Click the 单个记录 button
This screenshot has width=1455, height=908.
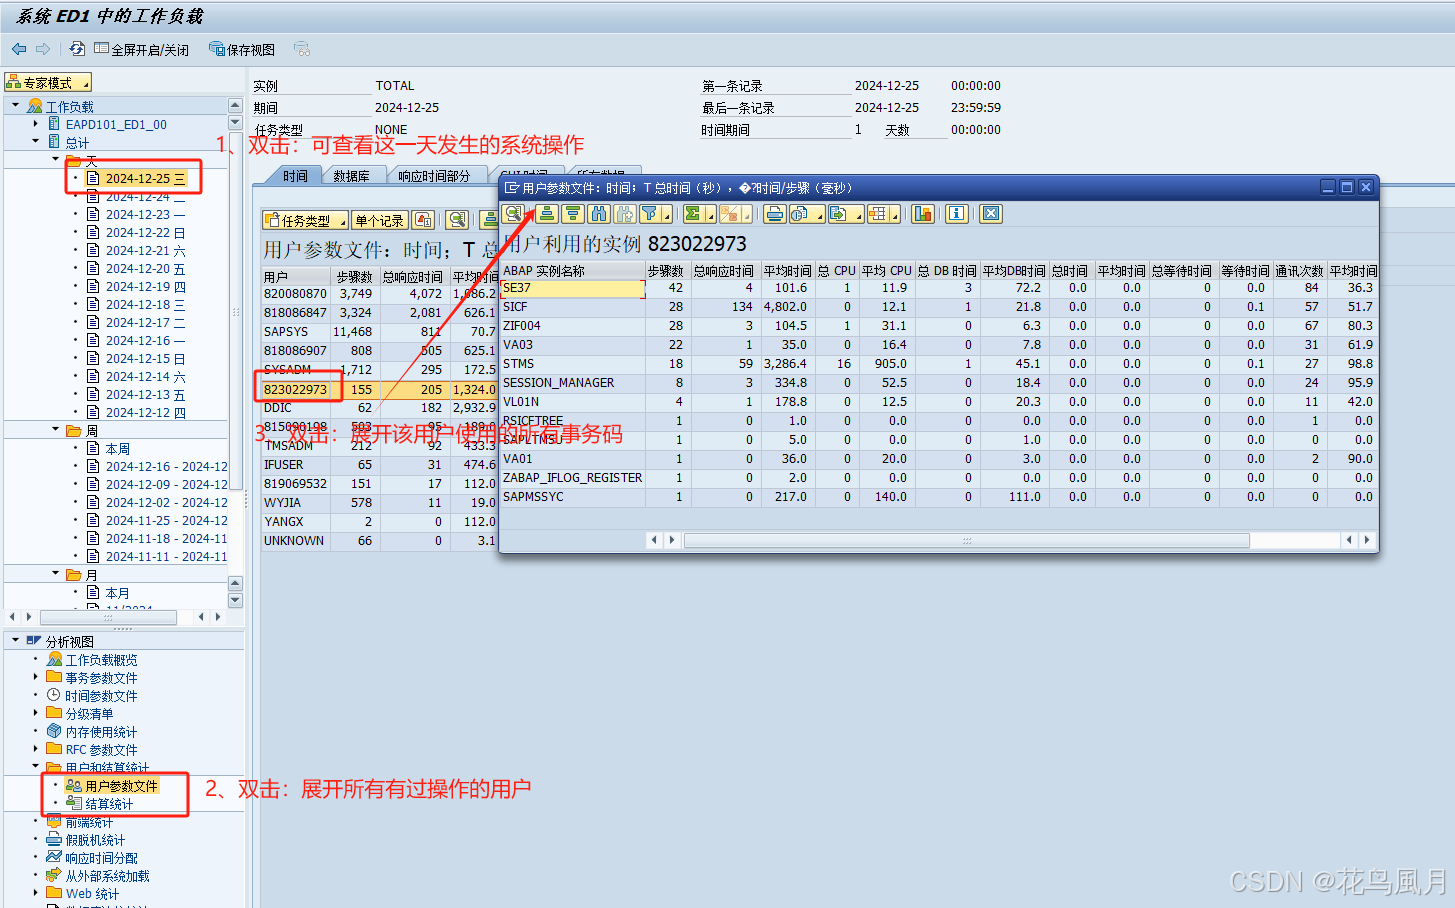point(379,220)
